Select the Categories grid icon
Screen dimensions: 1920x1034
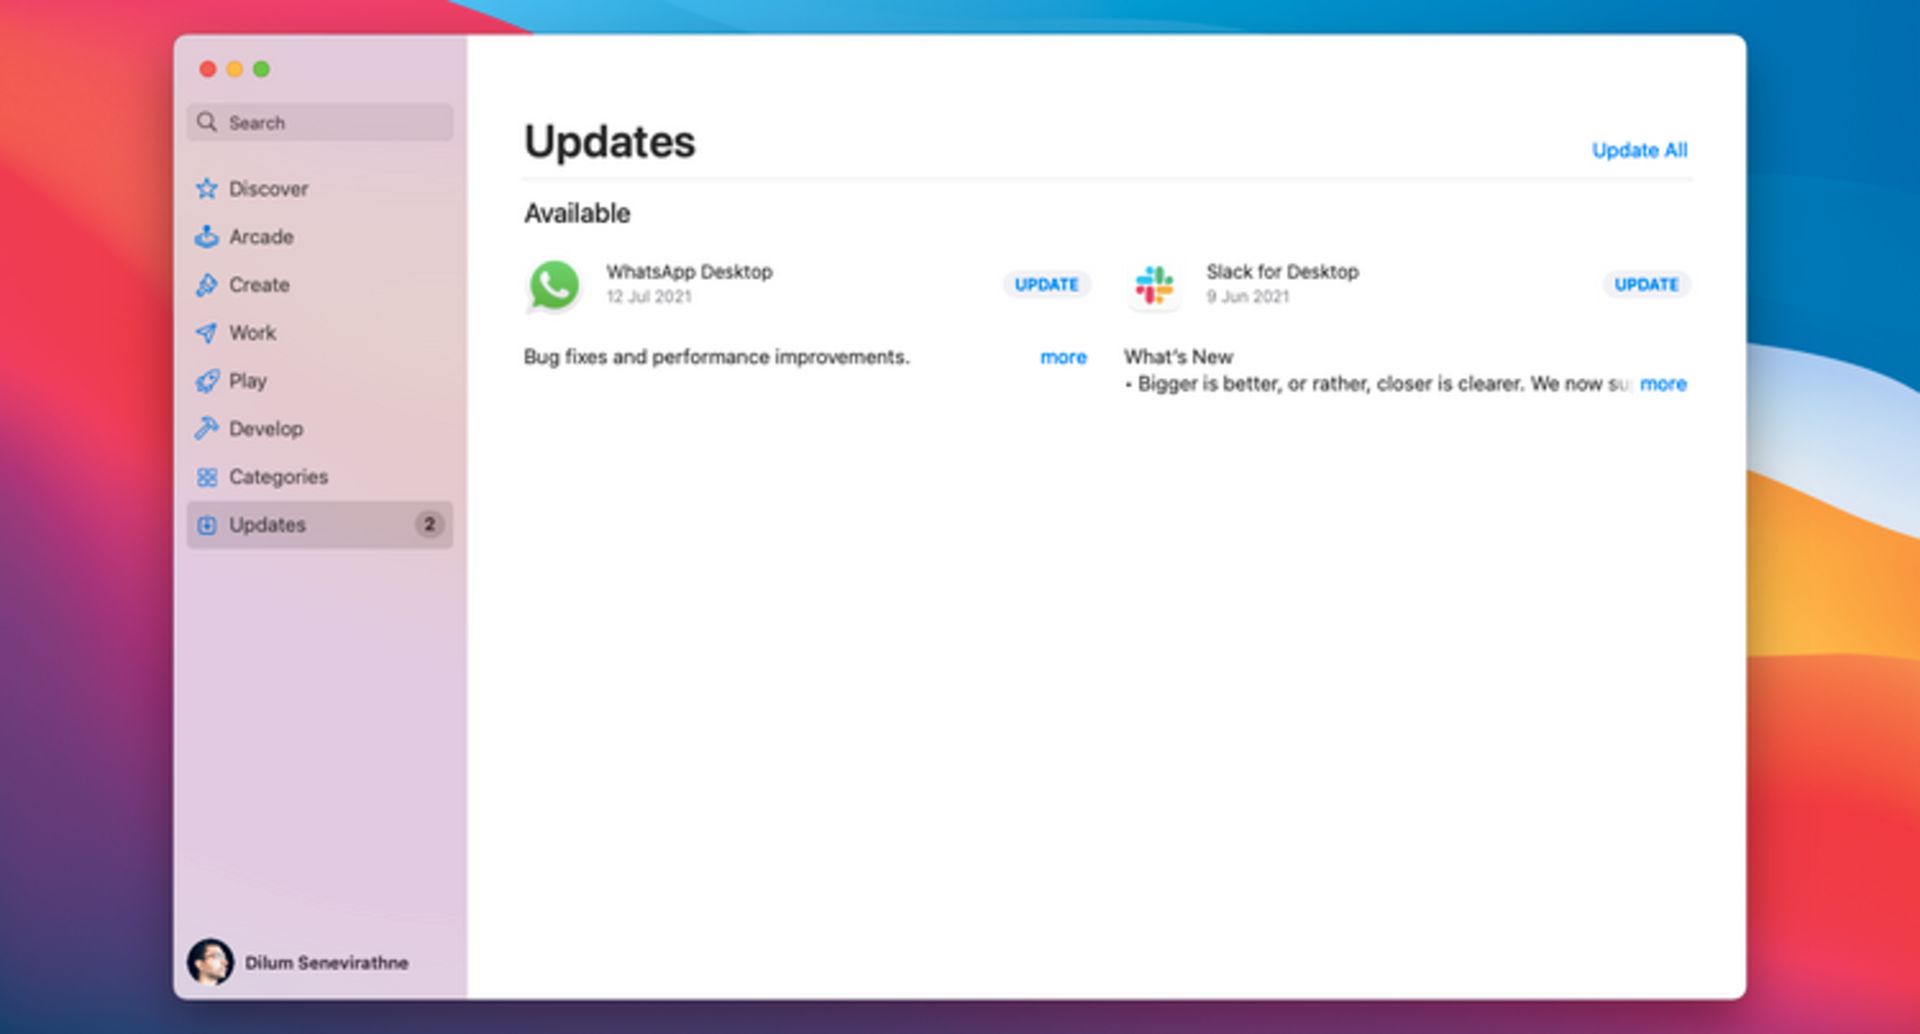(x=207, y=477)
